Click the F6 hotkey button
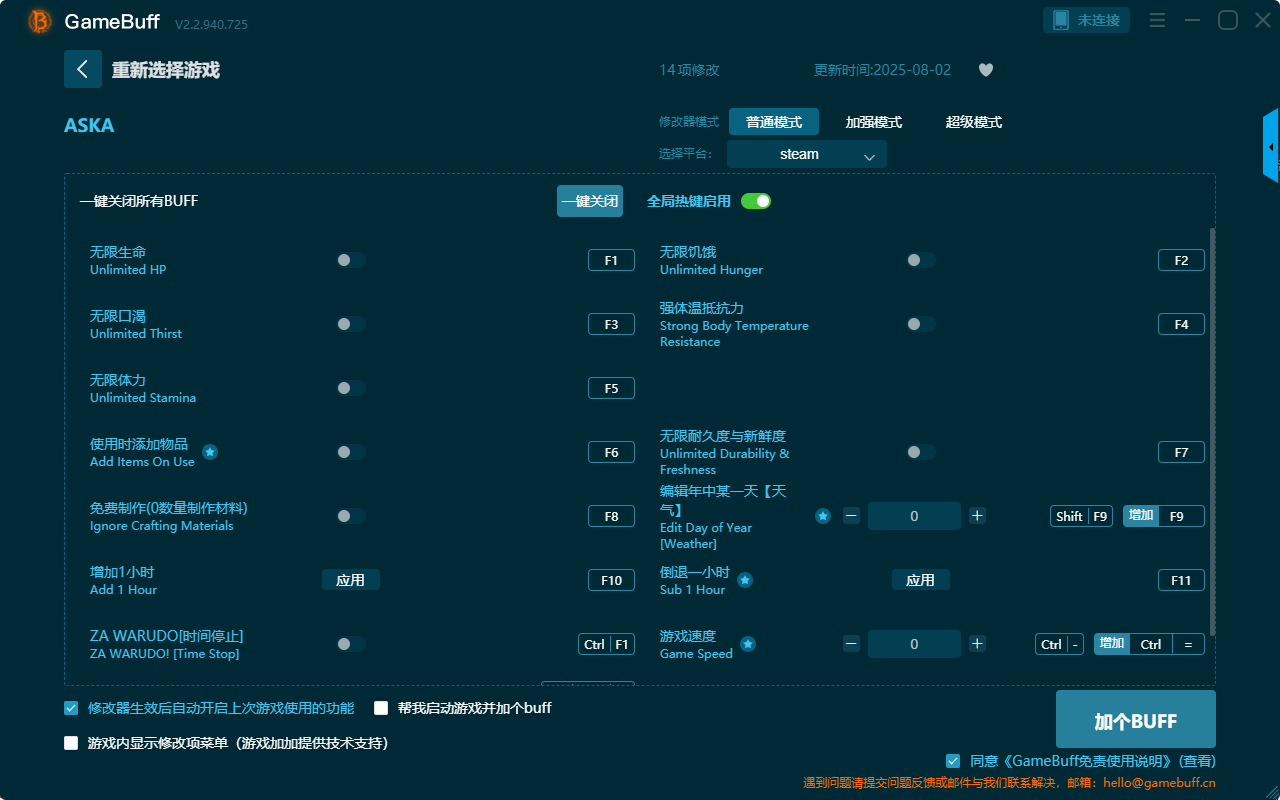 click(x=611, y=452)
